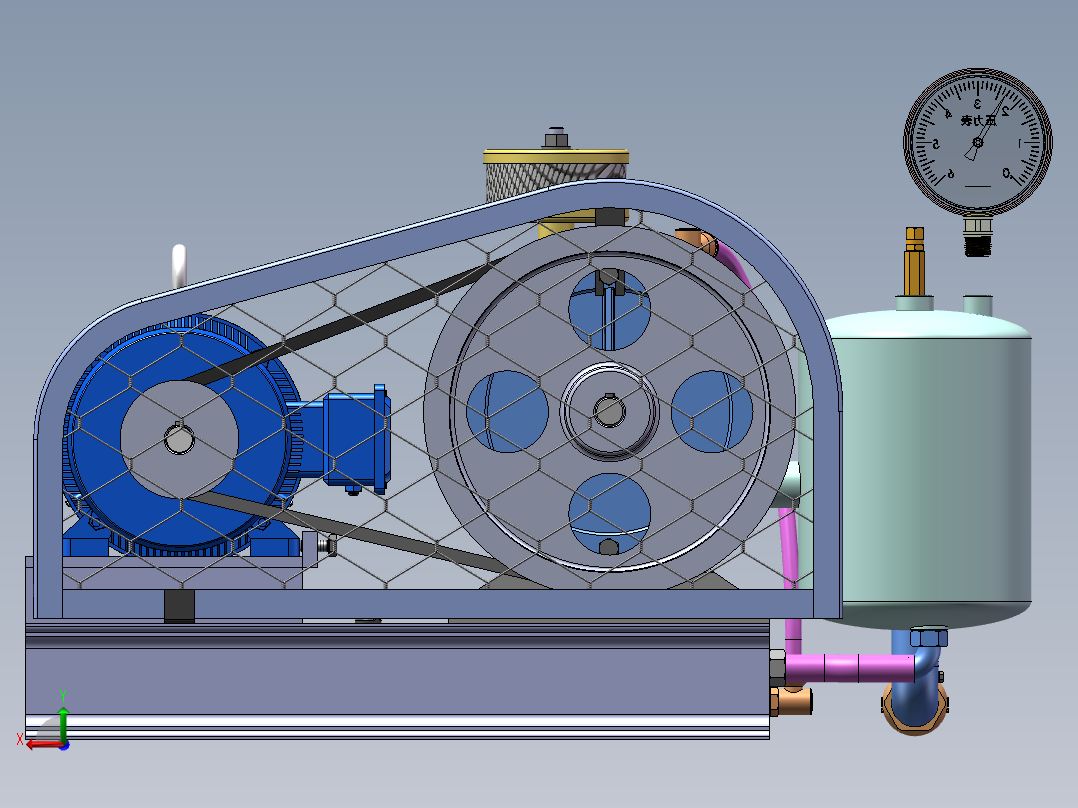The width and height of the screenshot is (1078, 808).
Task: Select the upper drive belt span
Action: point(344,320)
